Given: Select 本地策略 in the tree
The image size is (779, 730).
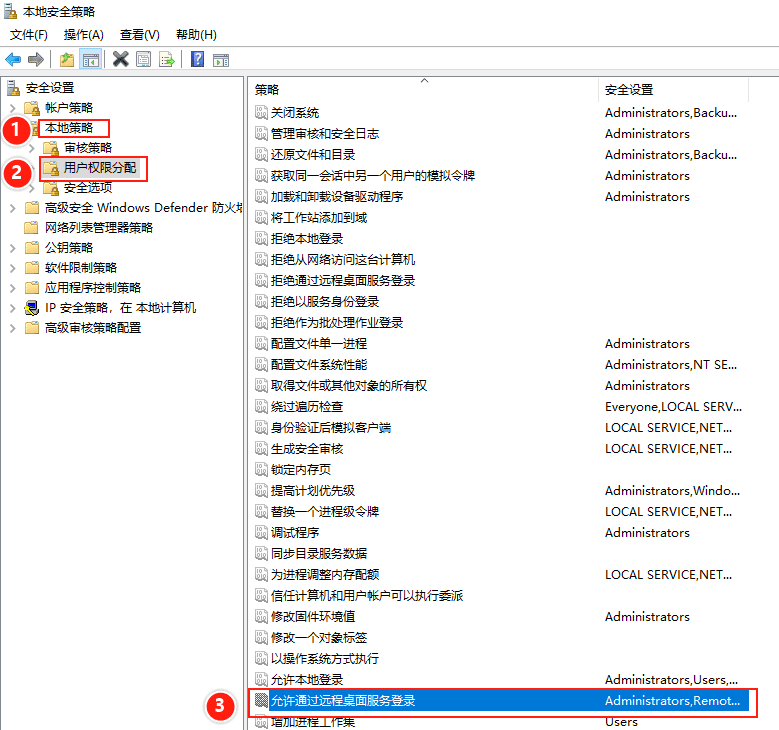Looking at the screenshot, I should click(69, 128).
